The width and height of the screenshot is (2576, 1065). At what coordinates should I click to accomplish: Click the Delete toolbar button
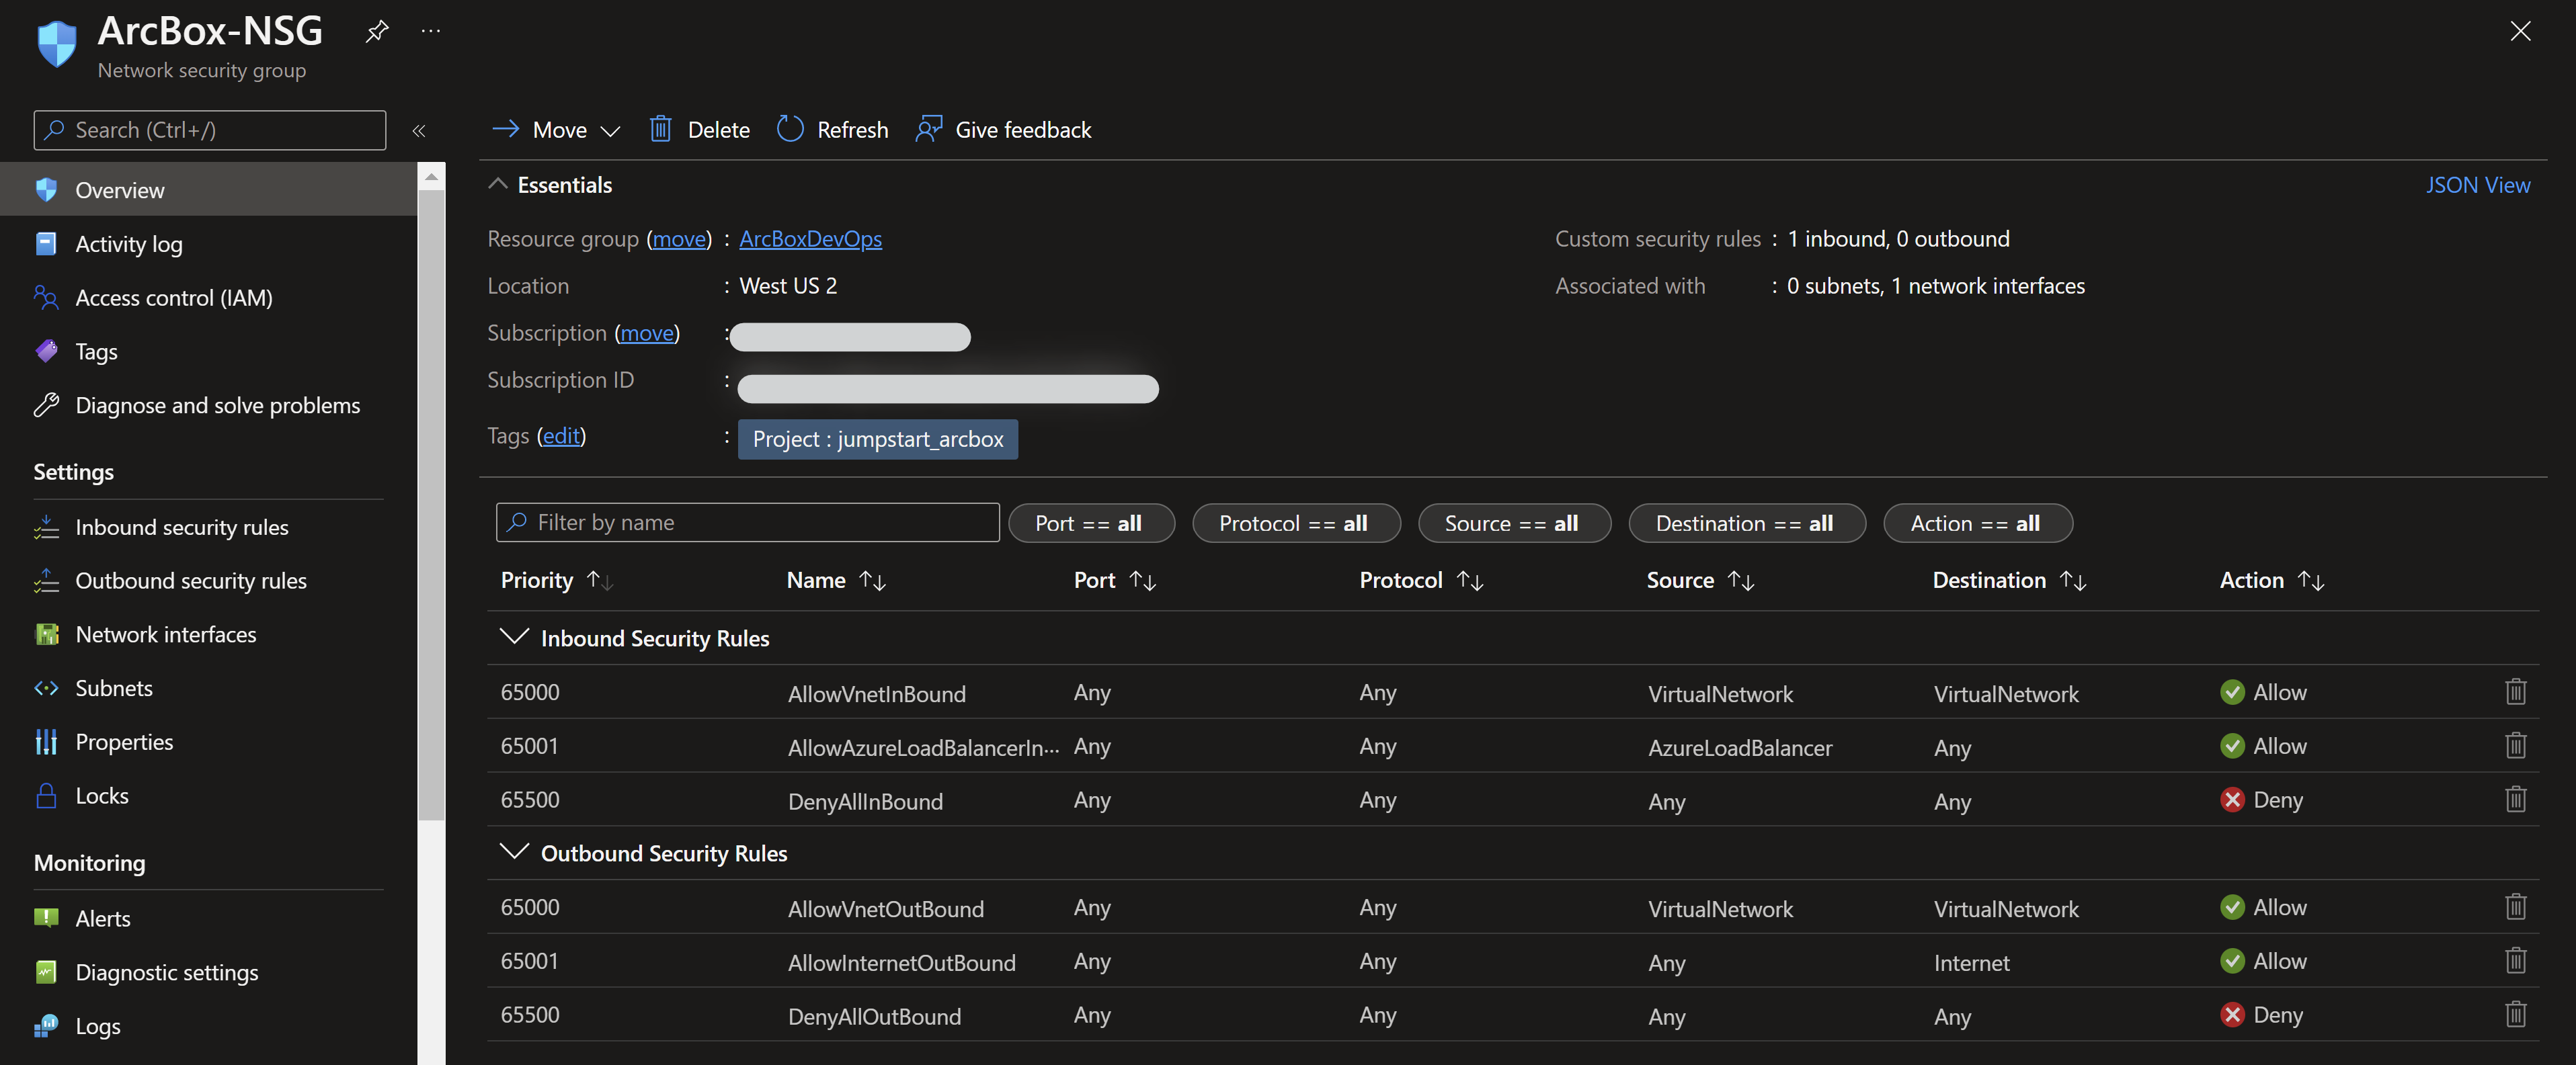point(699,130)
